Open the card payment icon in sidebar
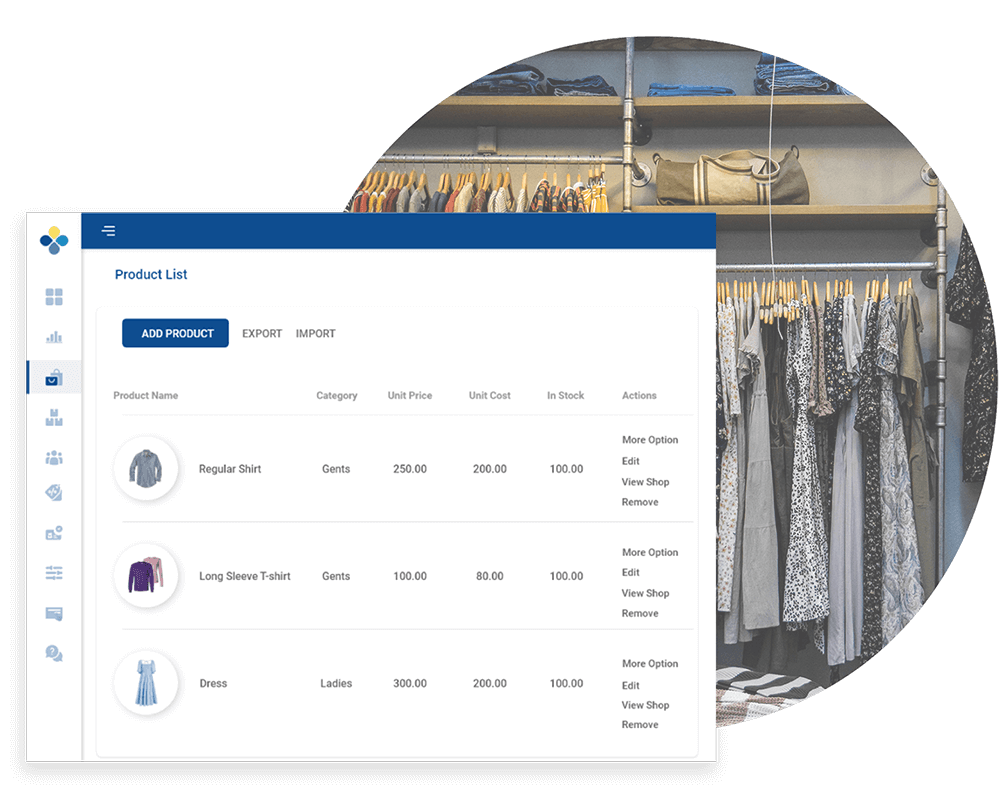The height and width of the screenshot is (800, 1000). tap(54, 613)
